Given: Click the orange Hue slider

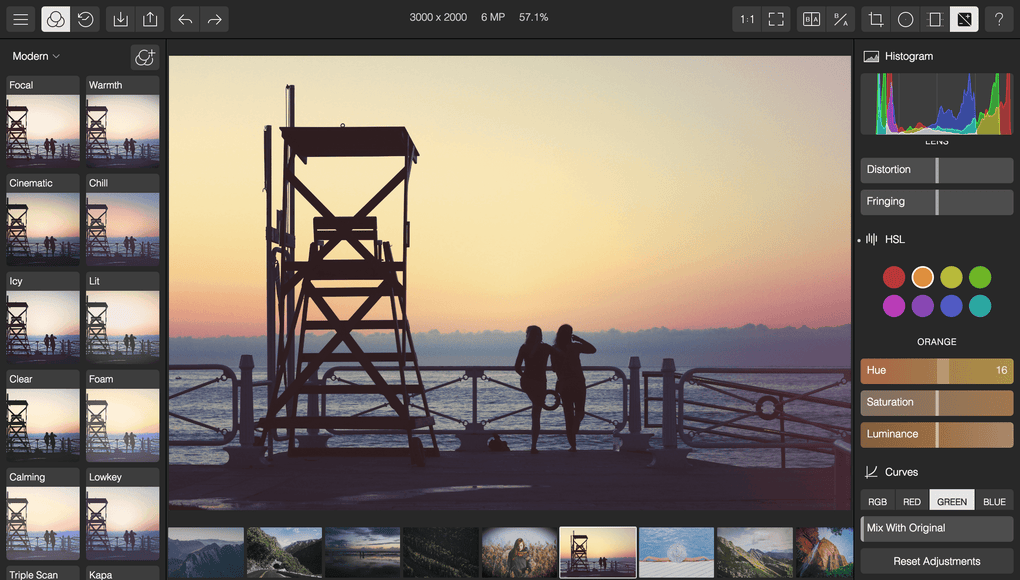Looking at the screenshot, I should click(x=937, y=371).
